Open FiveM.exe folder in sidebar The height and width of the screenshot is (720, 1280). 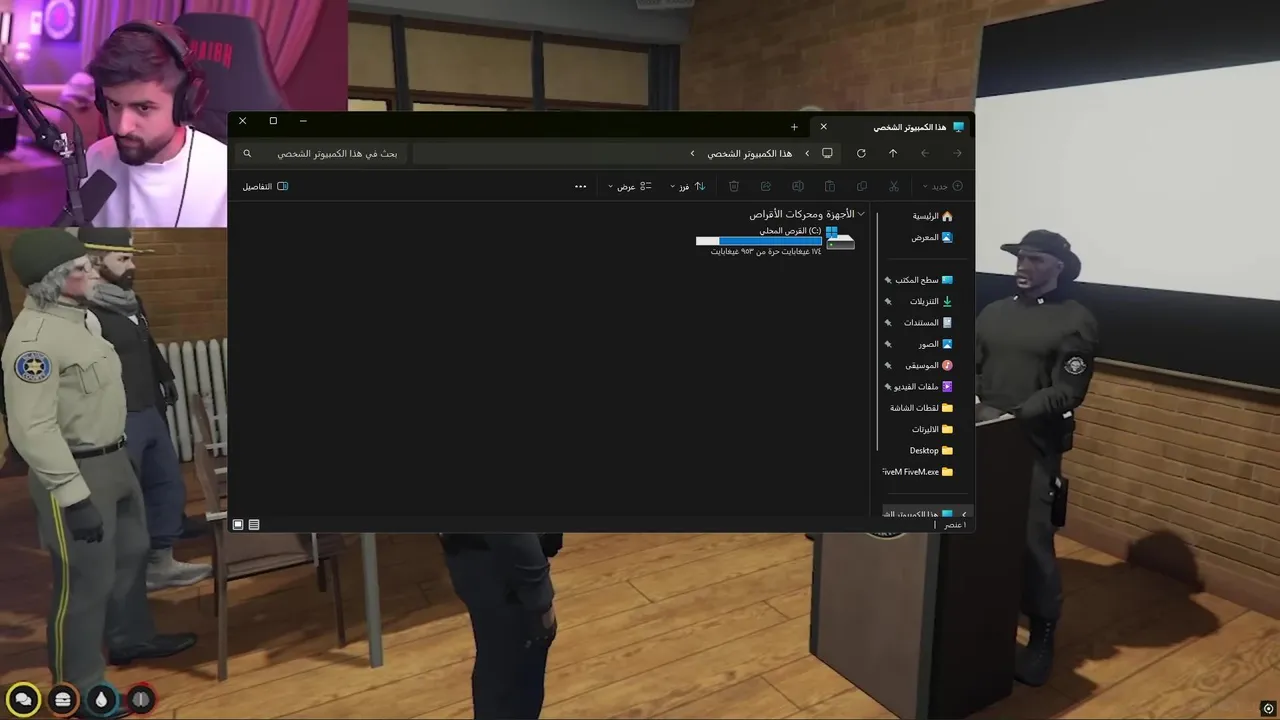[x=918, y=471]
